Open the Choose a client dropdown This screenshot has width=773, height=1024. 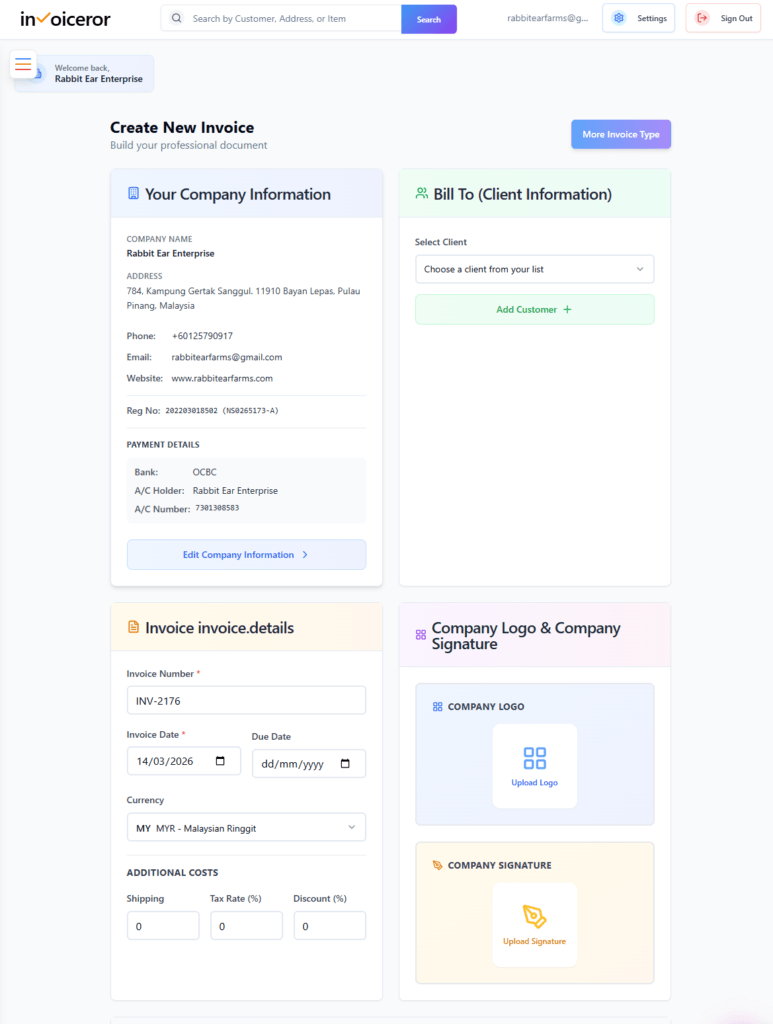click(x=534, y=269)
